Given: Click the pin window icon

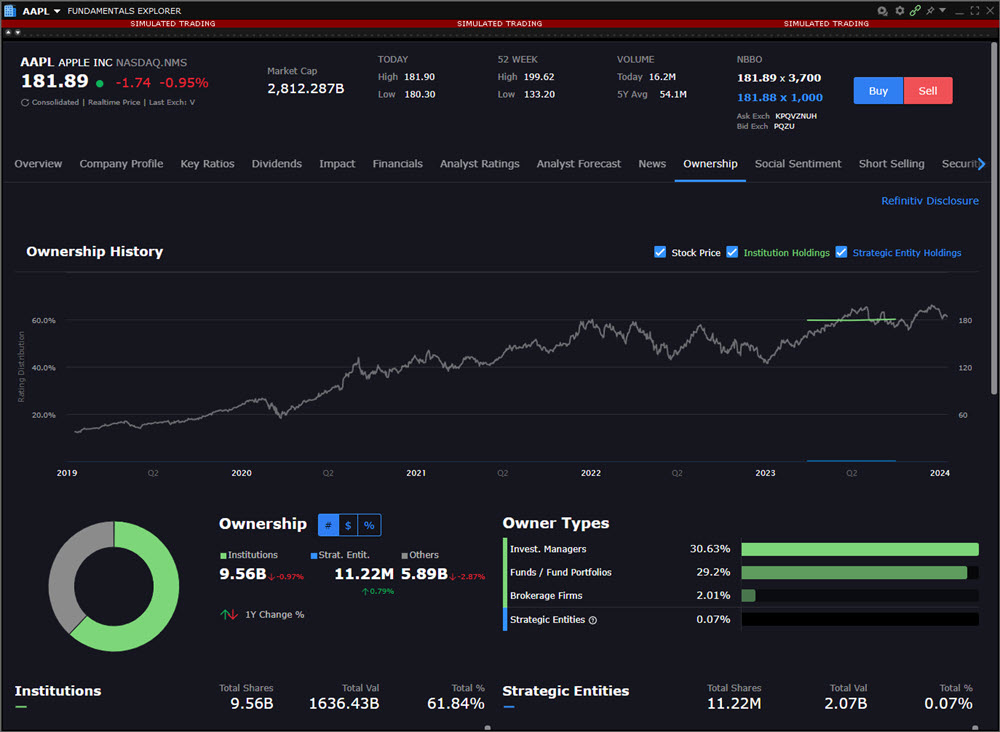Looking at the screenshot, I should click(930, 11).
